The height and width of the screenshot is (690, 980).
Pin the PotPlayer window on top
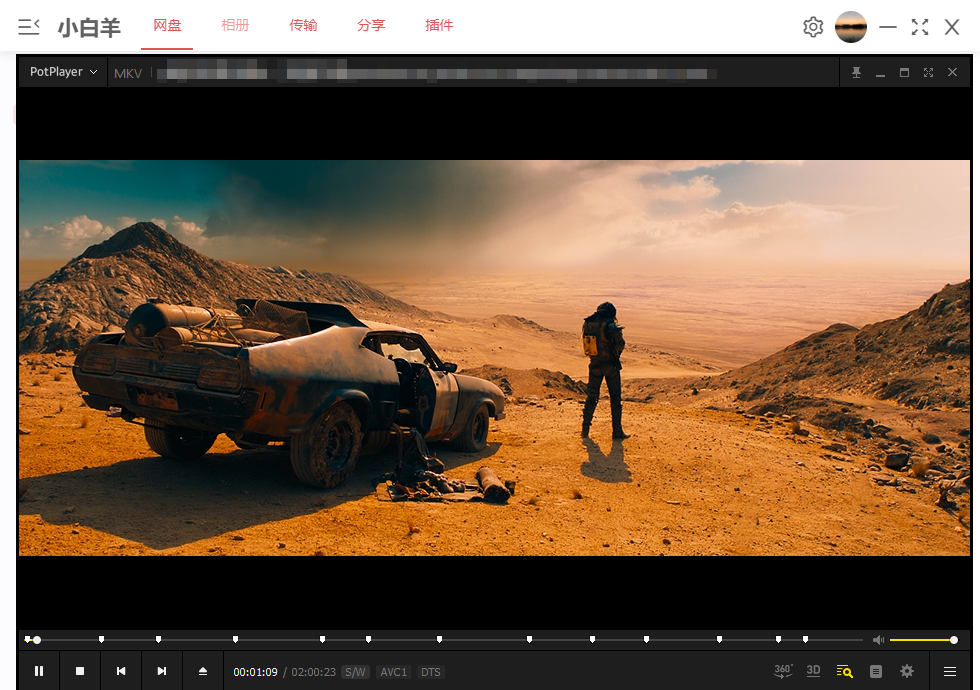tap(856, 73)
